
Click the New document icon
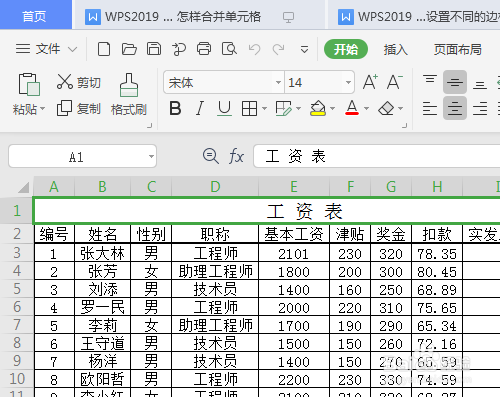tap(104, 49)
